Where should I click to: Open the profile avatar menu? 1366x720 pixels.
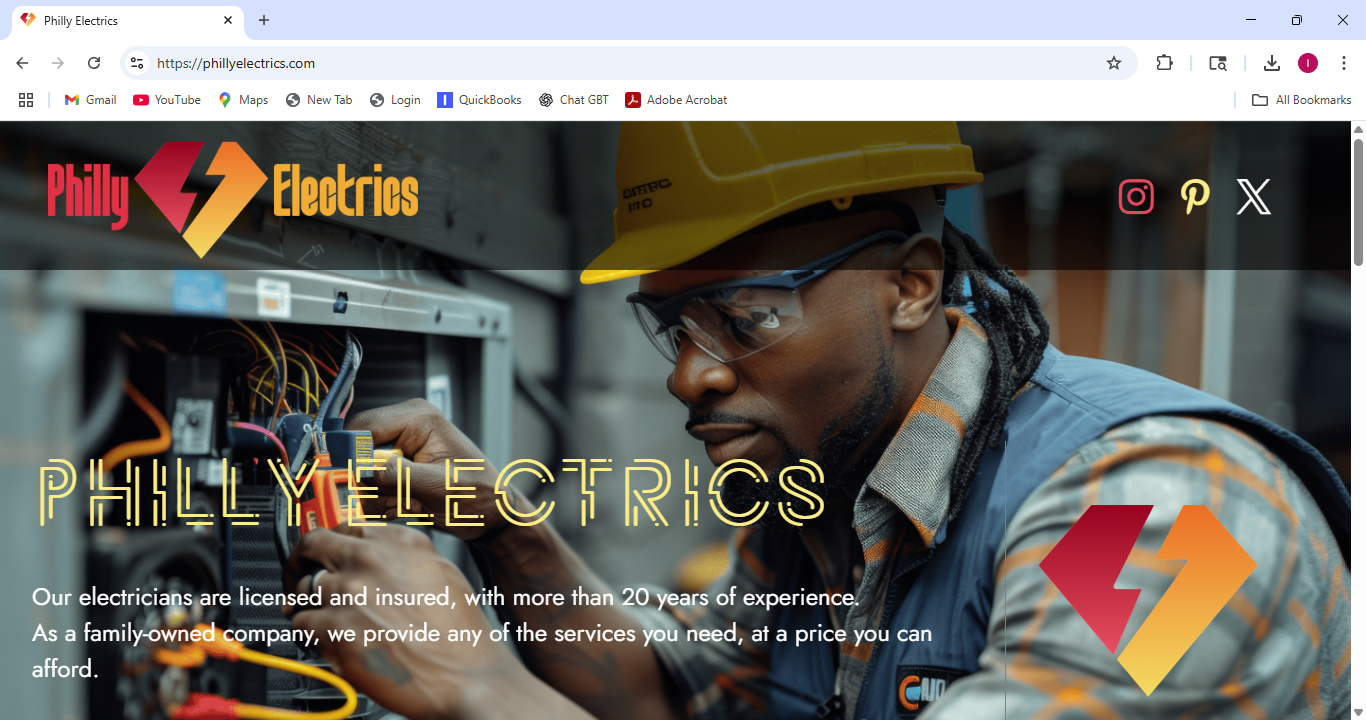1308,63
